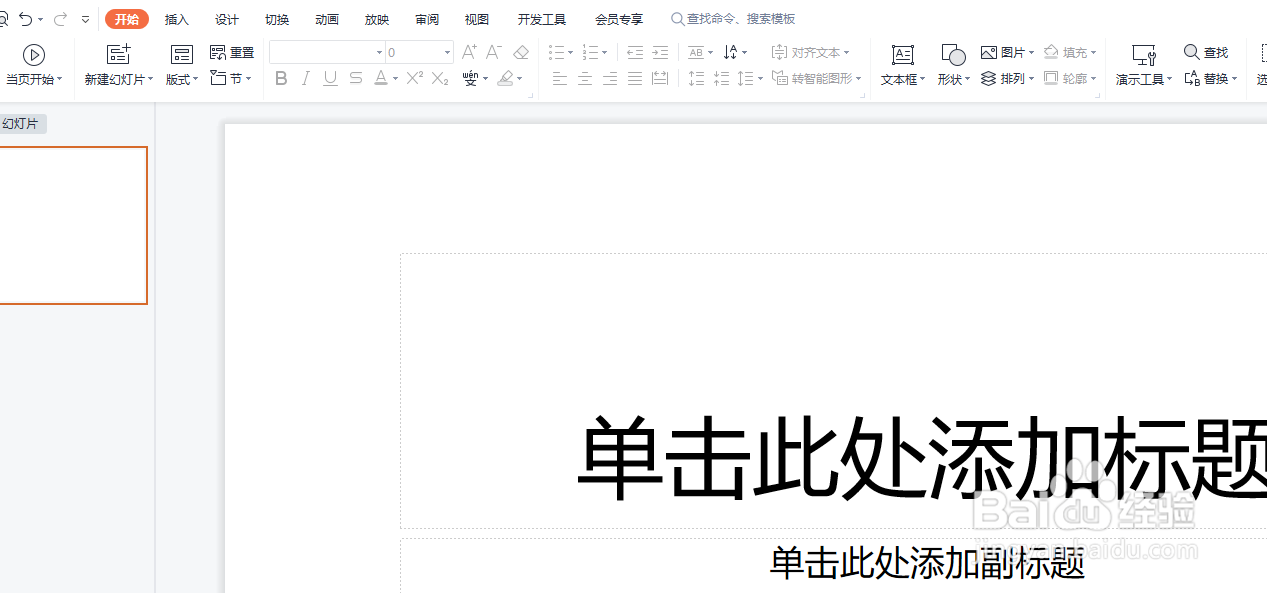The height and width of the screenshot is (593, 1267).
Task: Open the 放映 ribbon tab
Action: click(376, 18)
